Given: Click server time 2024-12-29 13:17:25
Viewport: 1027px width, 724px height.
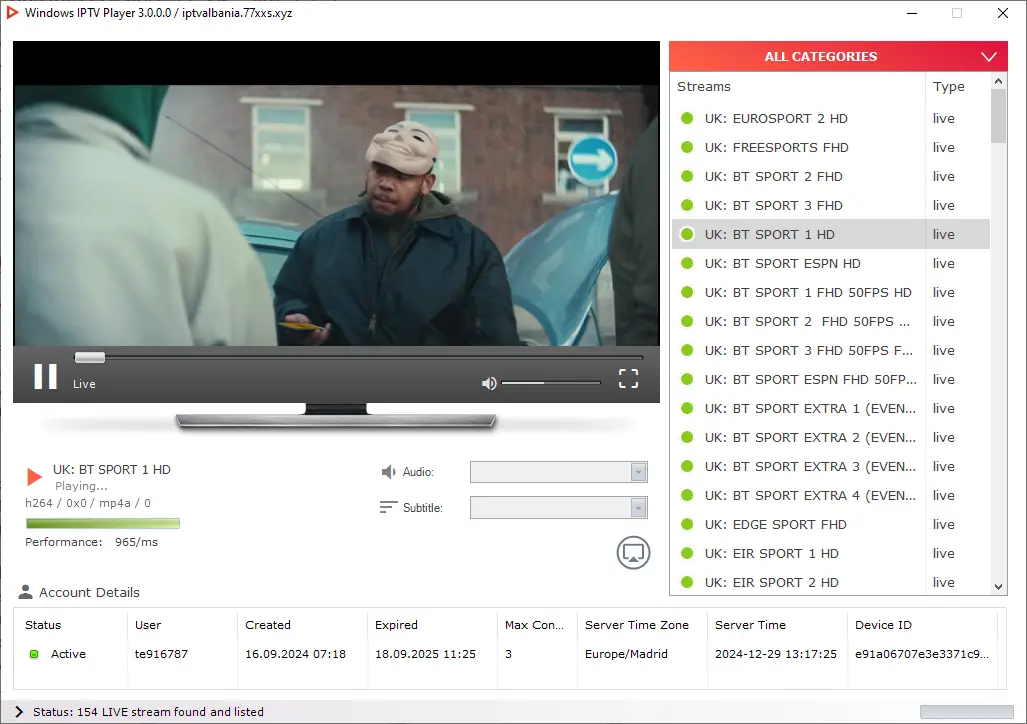Looking at the screenshot, I should tap(775, 654).
